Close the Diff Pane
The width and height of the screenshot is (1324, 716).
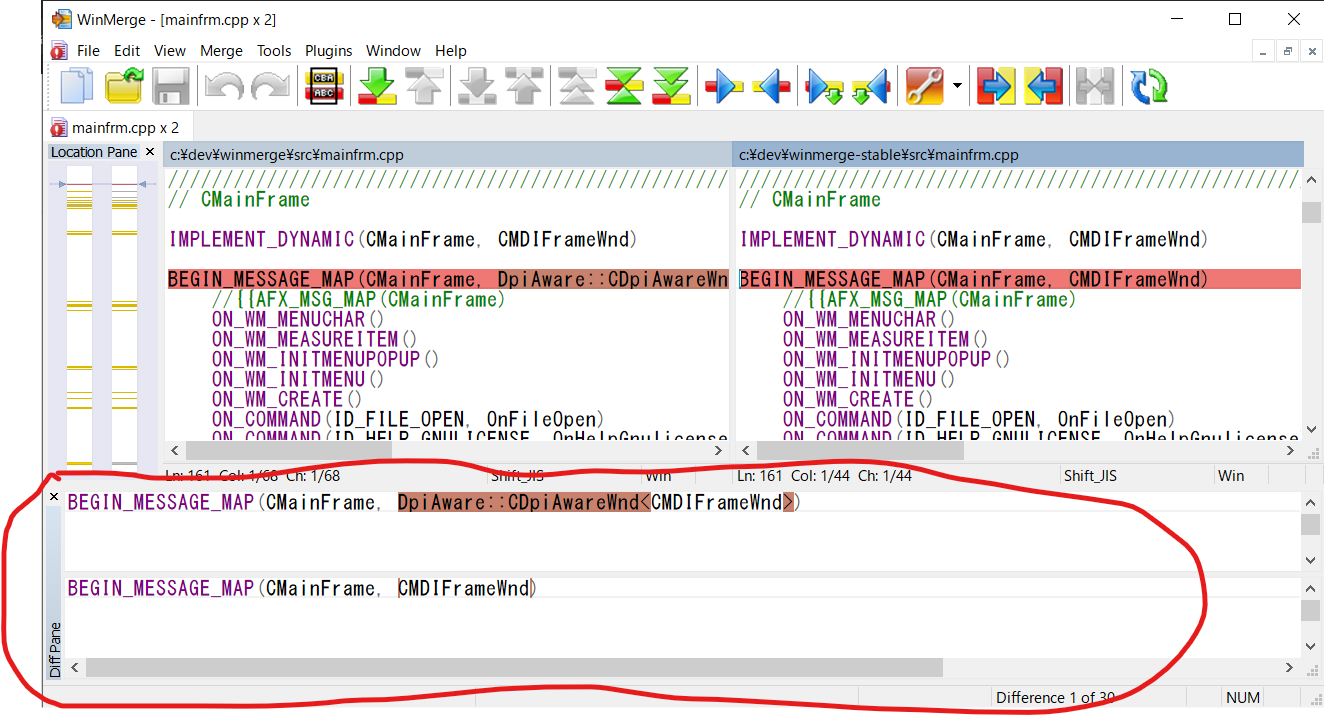(54, 496)
